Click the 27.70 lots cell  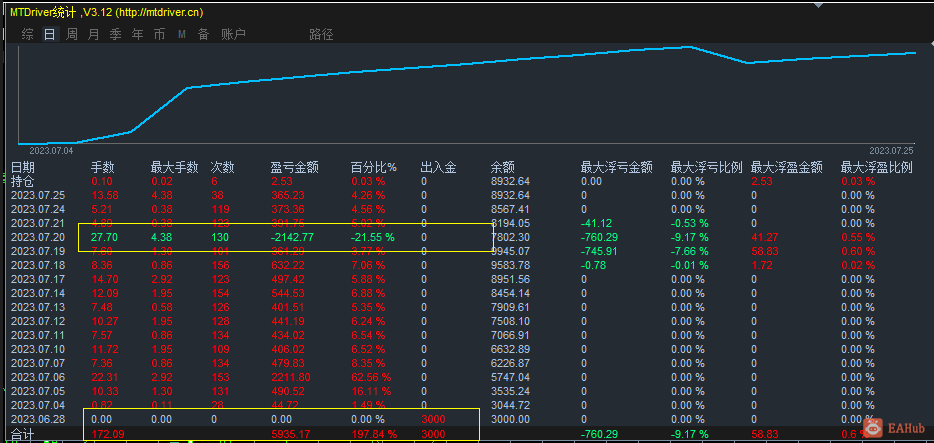pyautogui.click(x=103, y=237)
